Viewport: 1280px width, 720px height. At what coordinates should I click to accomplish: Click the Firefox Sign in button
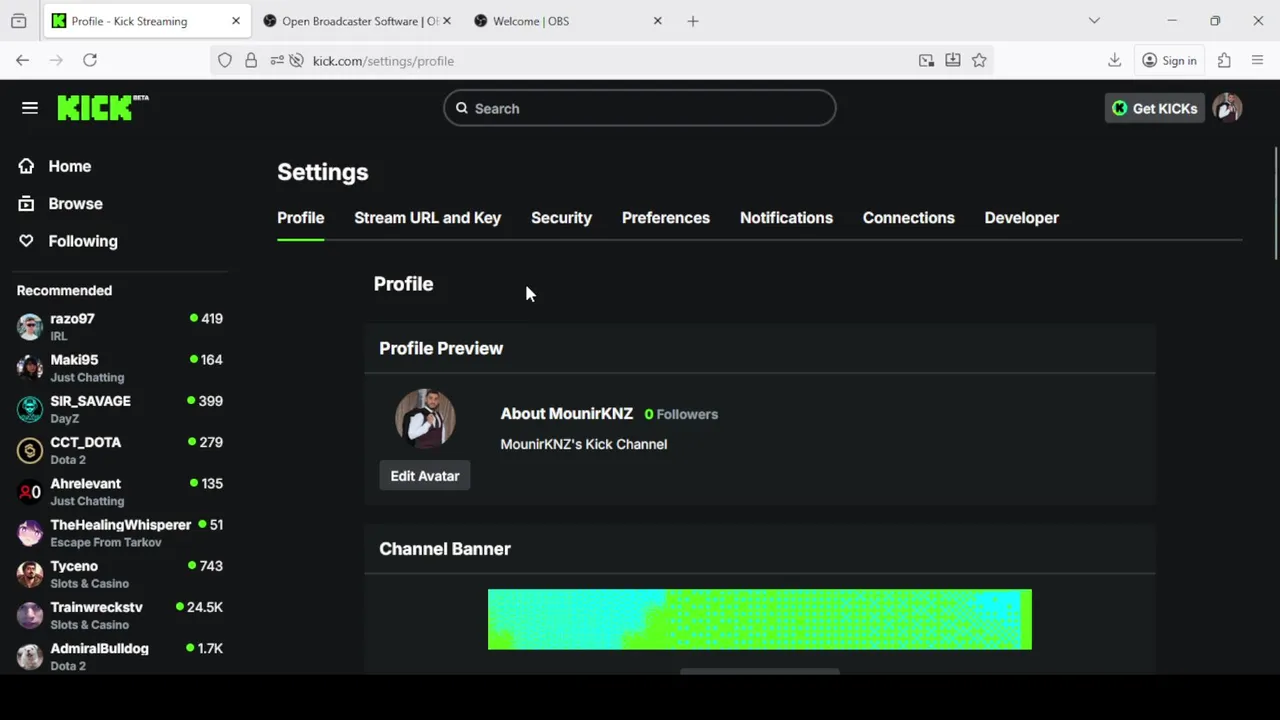[1169, 60]
